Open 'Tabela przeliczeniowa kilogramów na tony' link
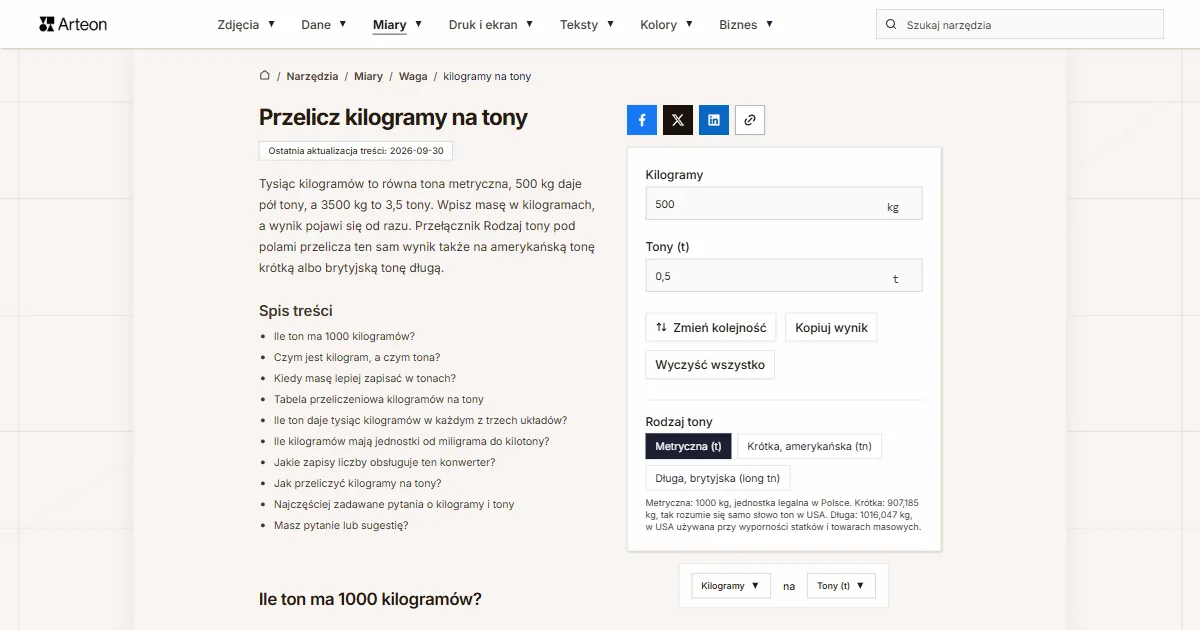 pyautogui.click(x=379, y=400)
